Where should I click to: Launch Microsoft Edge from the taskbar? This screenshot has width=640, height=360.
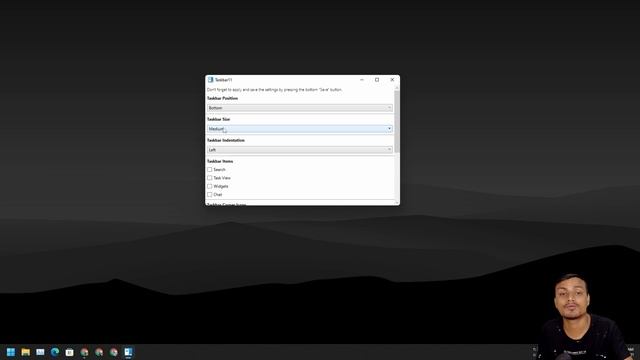[x=55, y=352]
